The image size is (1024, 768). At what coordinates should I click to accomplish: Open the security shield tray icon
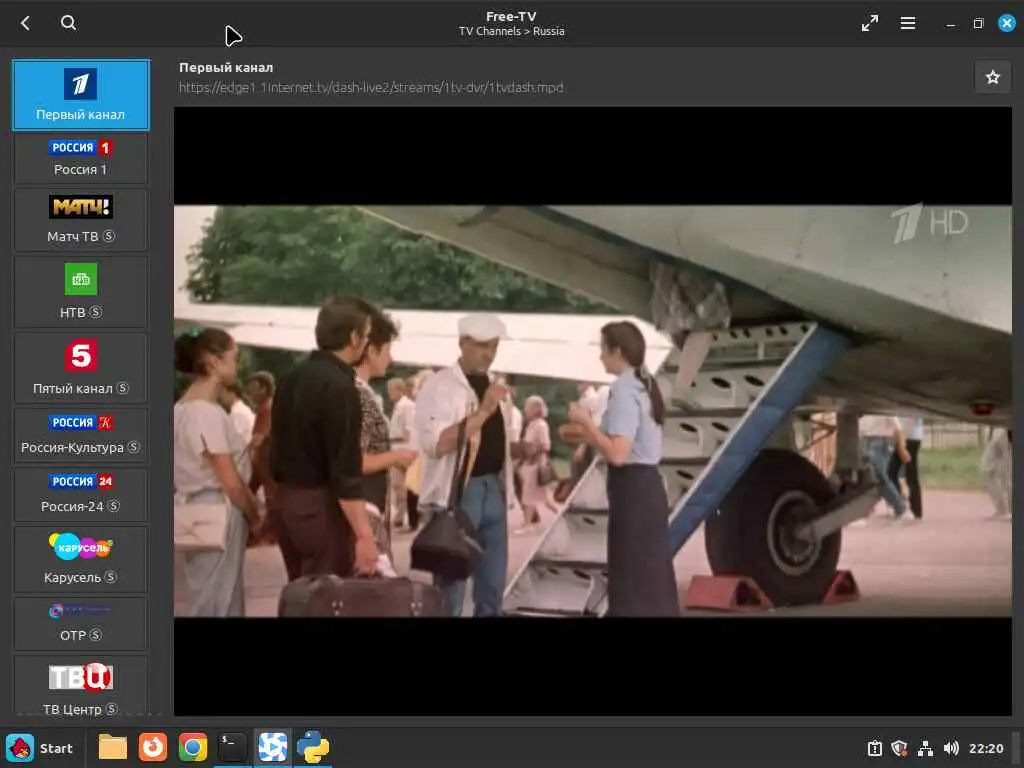899,748
